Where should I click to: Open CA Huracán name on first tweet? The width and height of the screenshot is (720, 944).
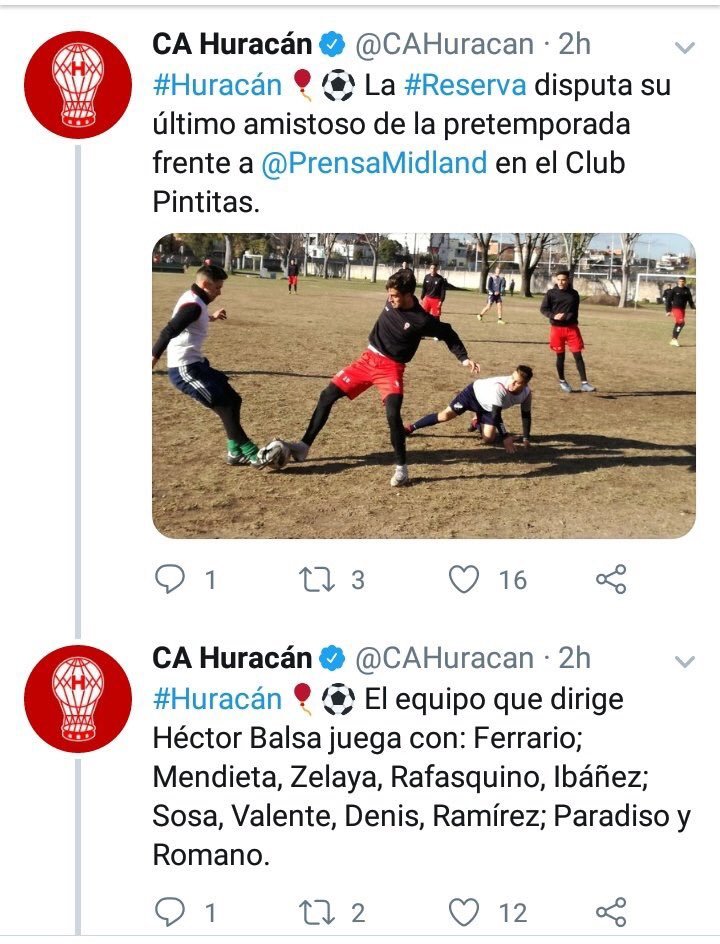click(x=232, y=45)
